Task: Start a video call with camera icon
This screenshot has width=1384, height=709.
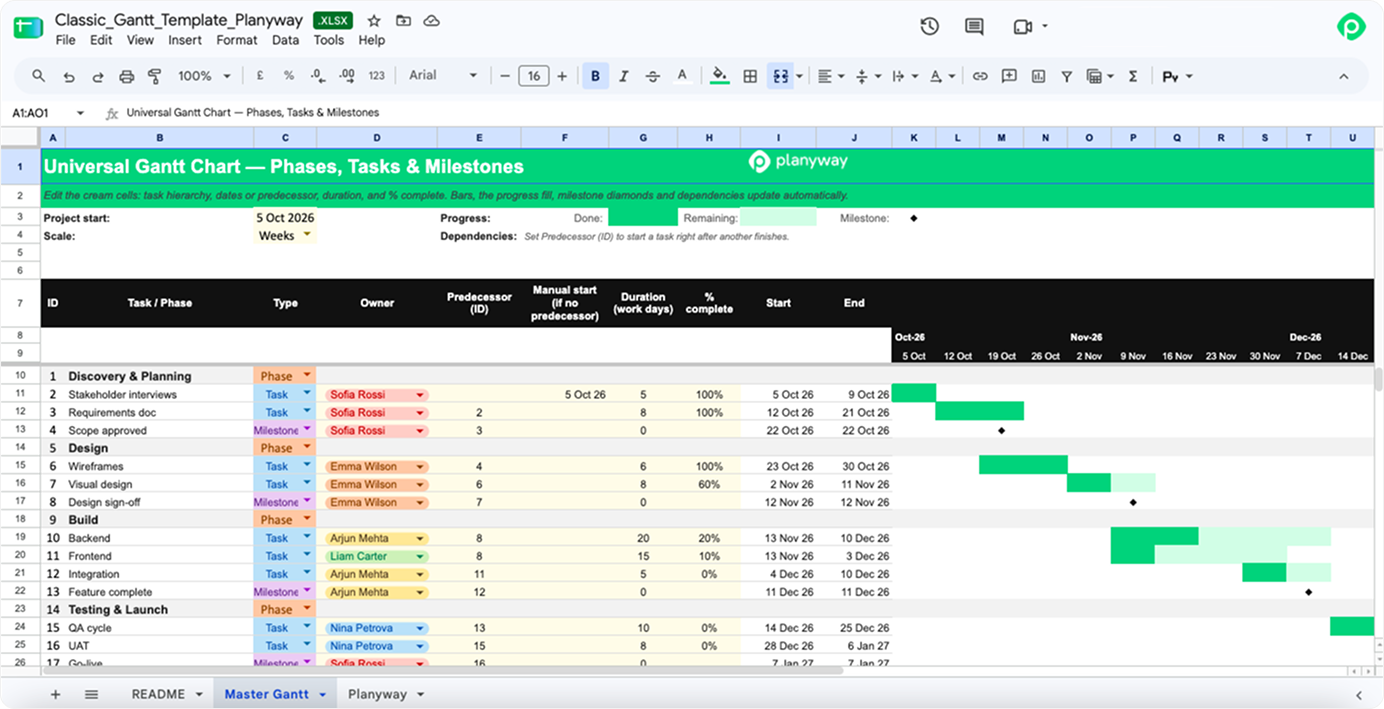Action: point(1022,26)
